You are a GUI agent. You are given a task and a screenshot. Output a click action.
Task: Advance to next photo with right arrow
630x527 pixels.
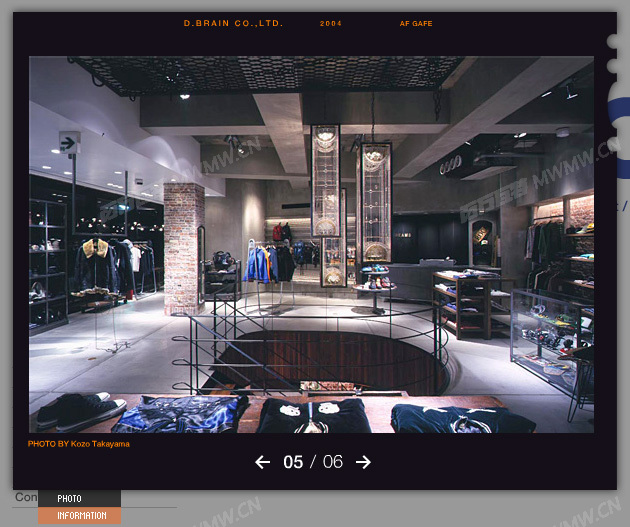point(363,462)
